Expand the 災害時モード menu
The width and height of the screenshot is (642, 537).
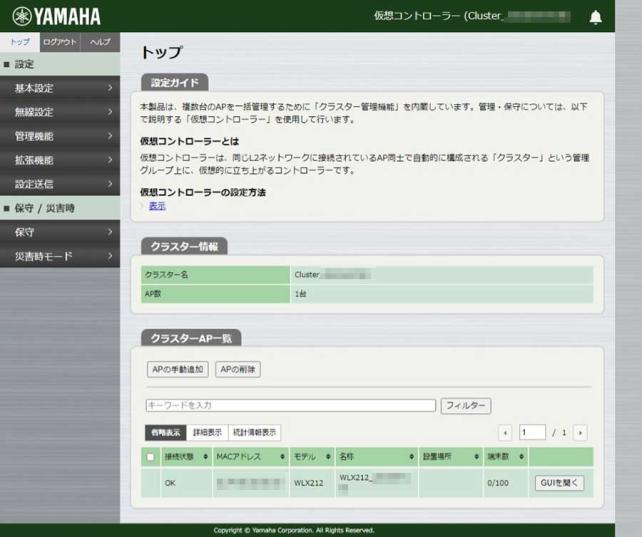tap(60, 256)
